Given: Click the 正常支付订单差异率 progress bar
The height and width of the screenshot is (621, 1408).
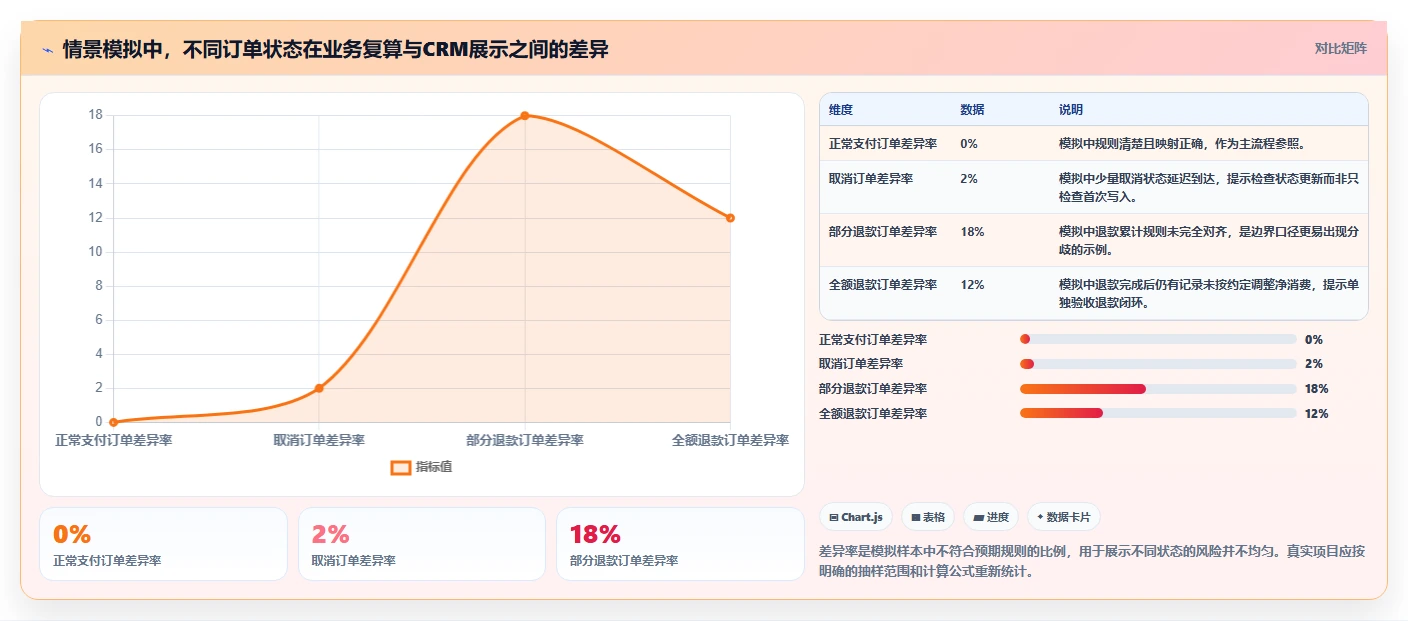Looking at the screenshot, I should tap(1158, 340).
